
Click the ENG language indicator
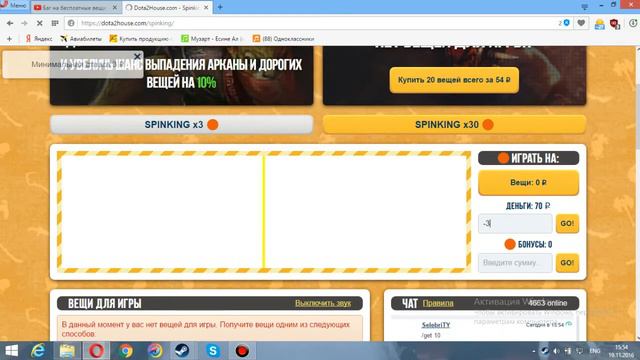pos(595,351)
